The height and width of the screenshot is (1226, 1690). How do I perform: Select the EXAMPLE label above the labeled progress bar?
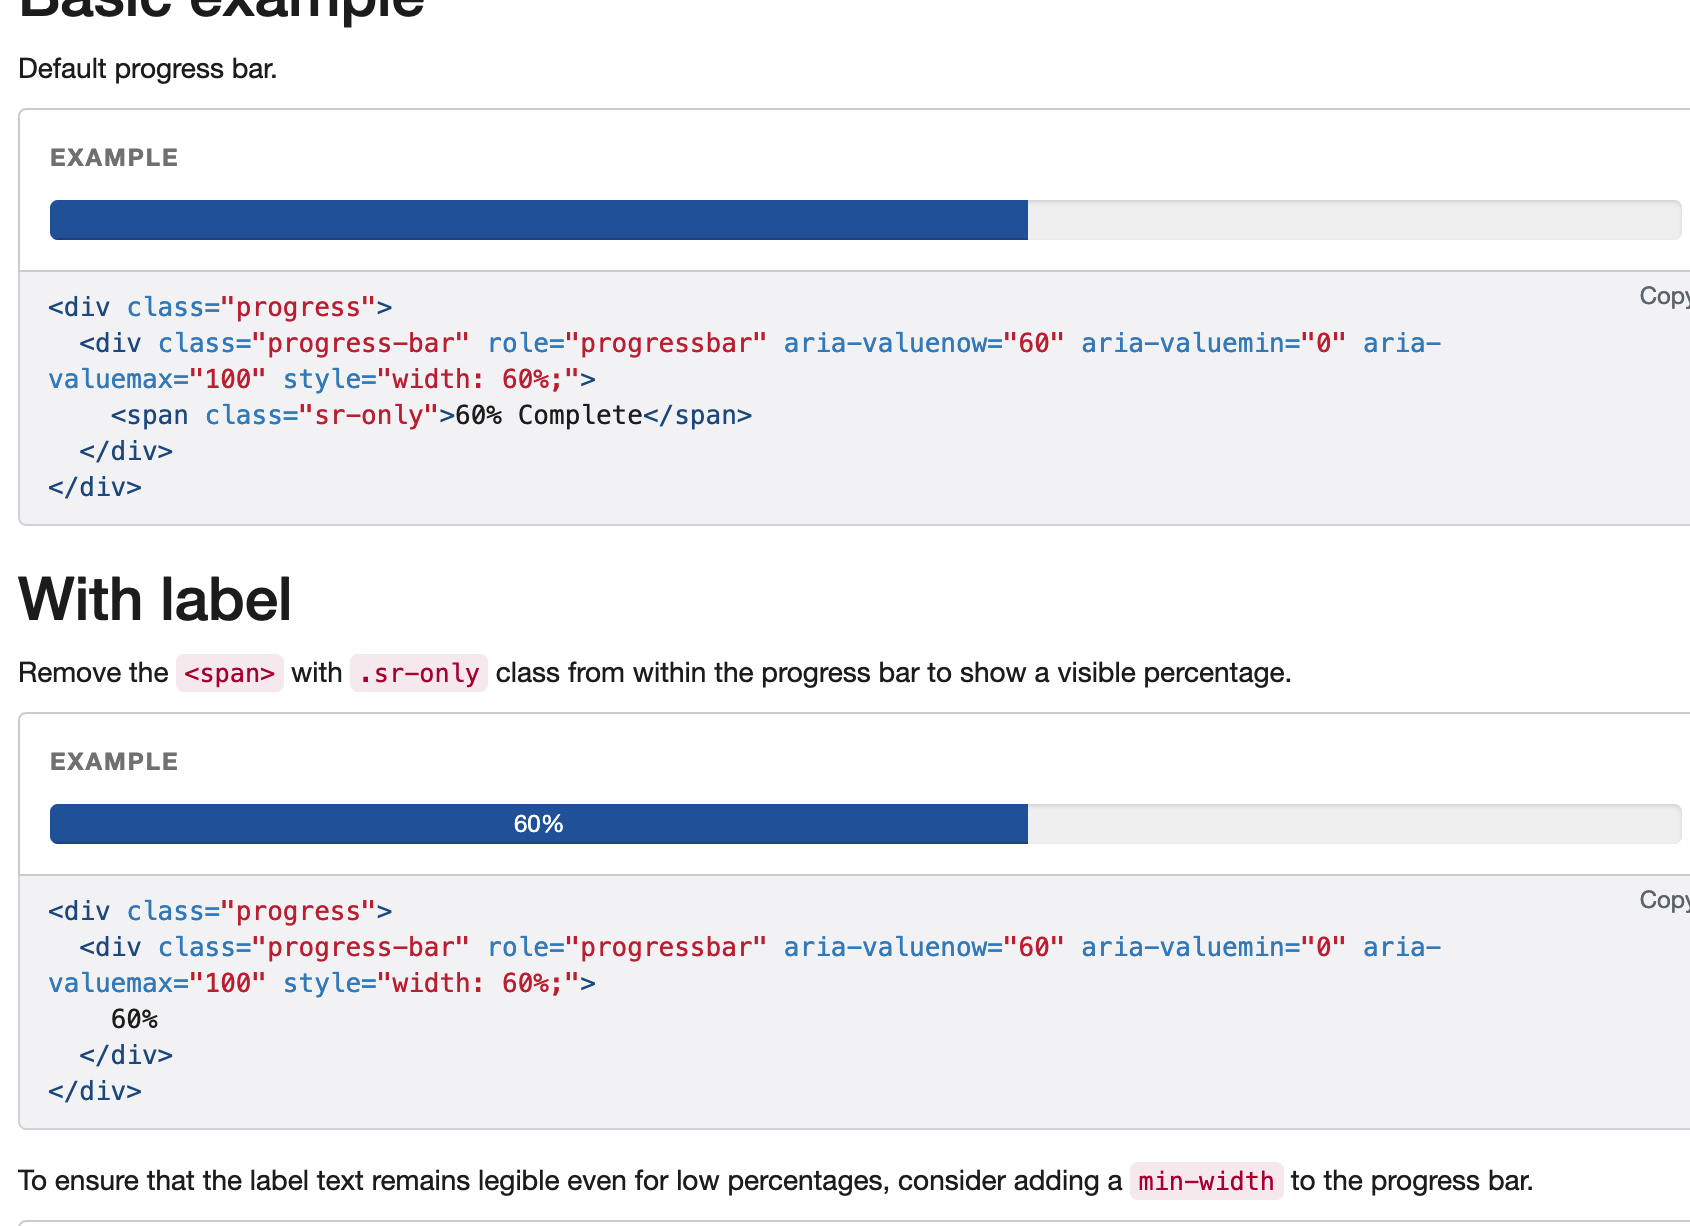[x=113, y=761]
